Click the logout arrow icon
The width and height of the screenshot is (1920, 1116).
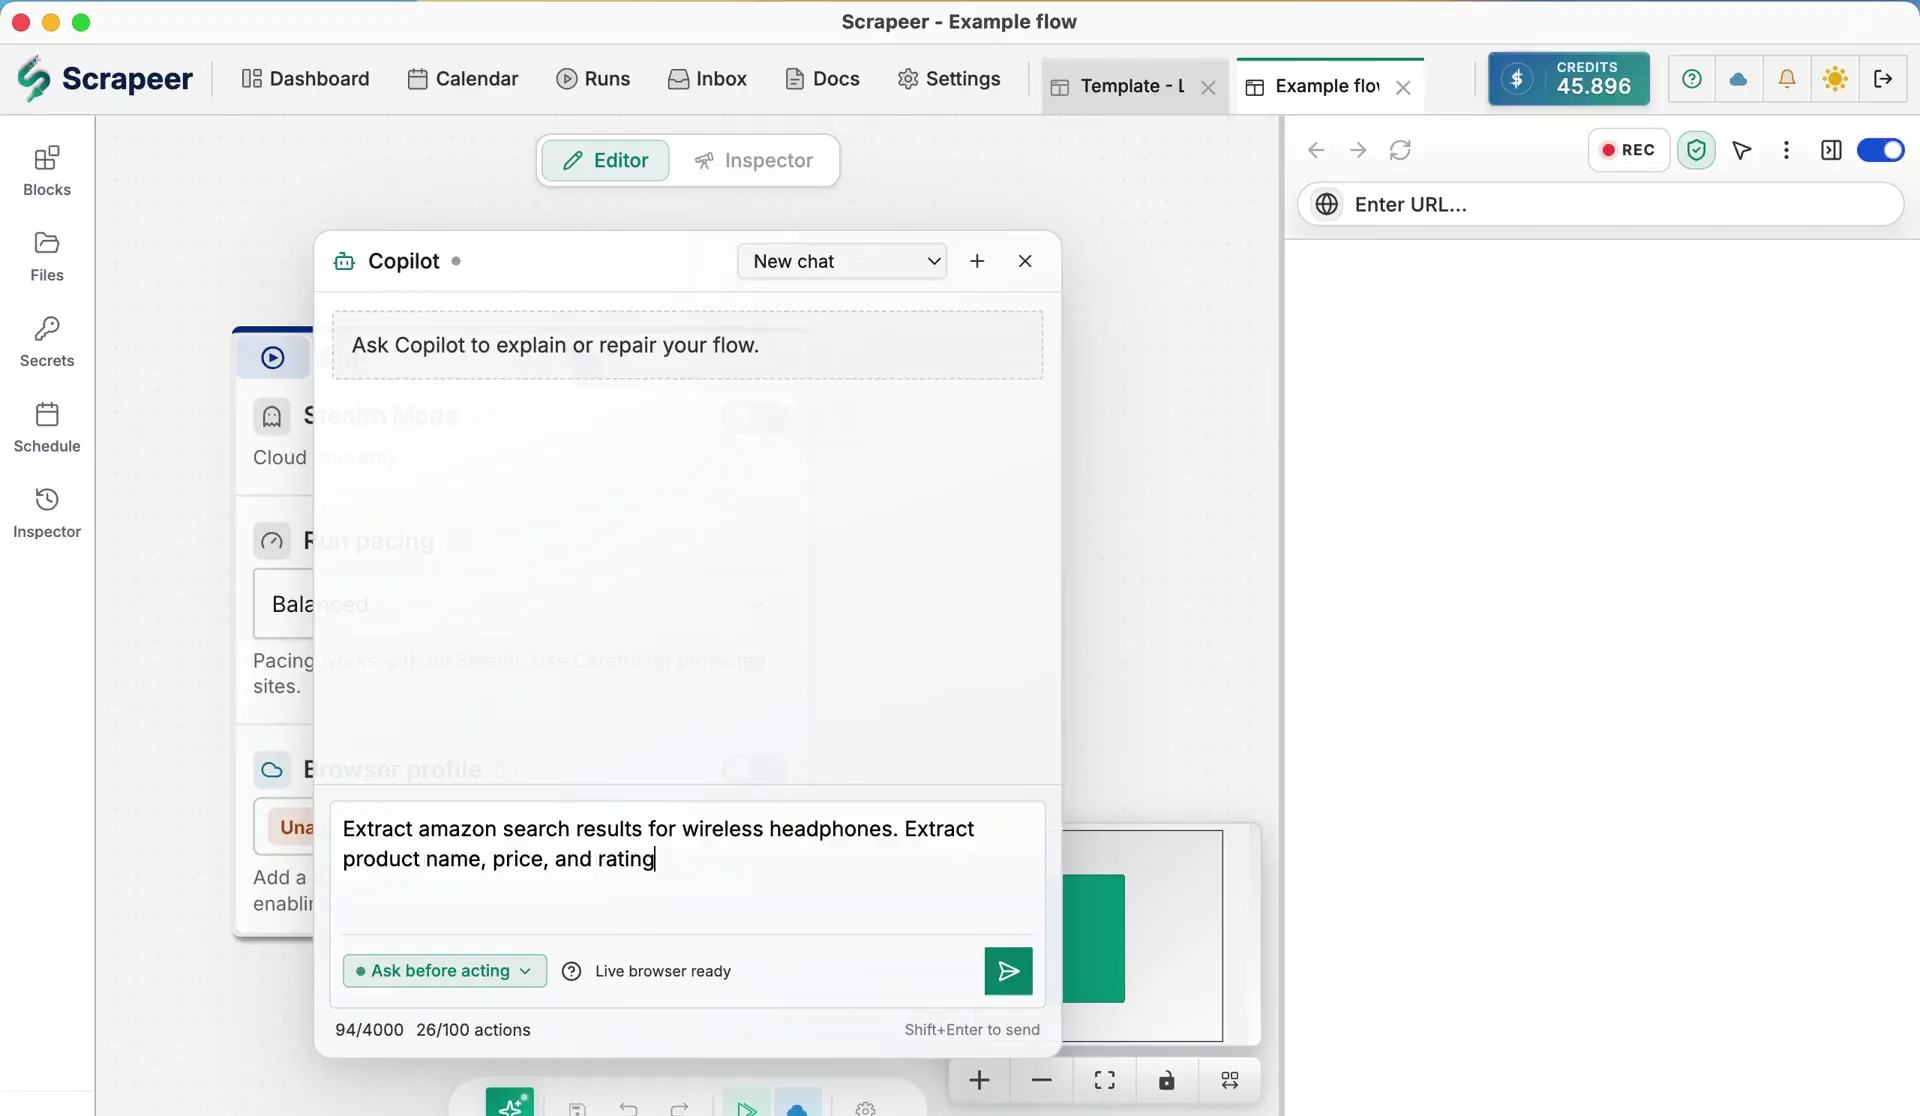point(1883,79)
